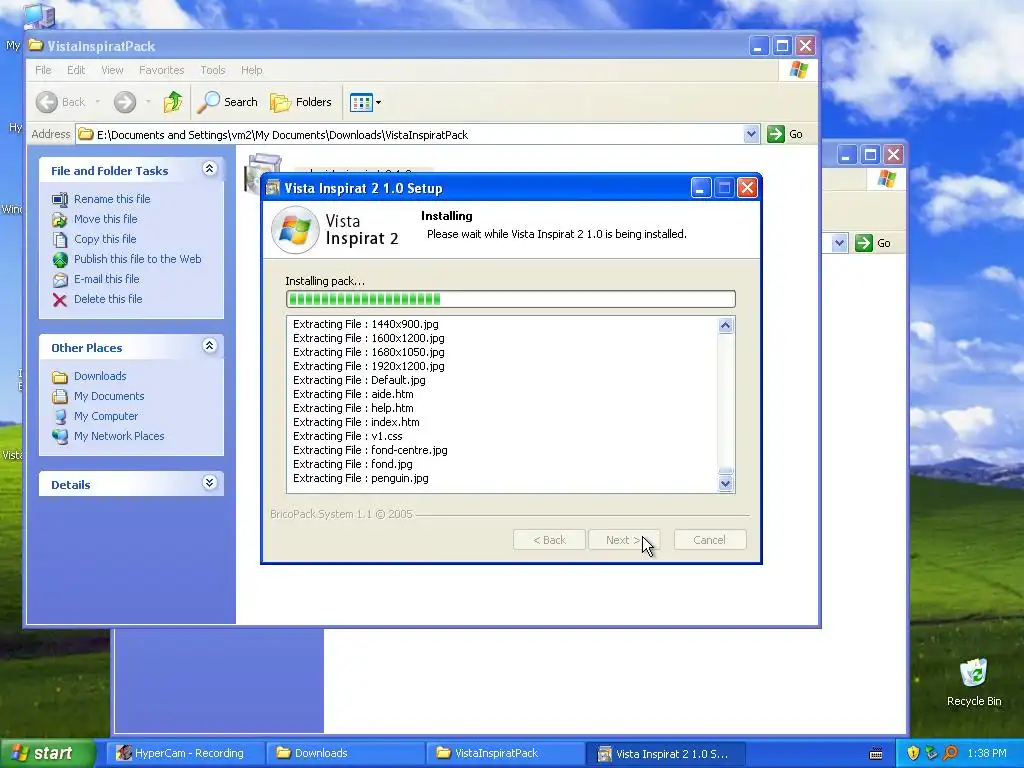Open Downloads in Other Places
The height and width of the screenshot is (768, 1024).
100,376
